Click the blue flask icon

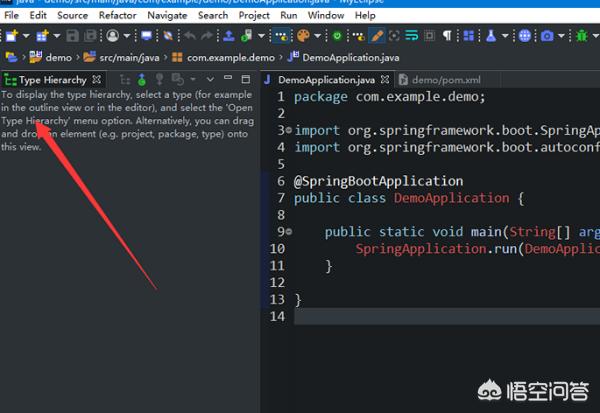click(x=491, y=36)
